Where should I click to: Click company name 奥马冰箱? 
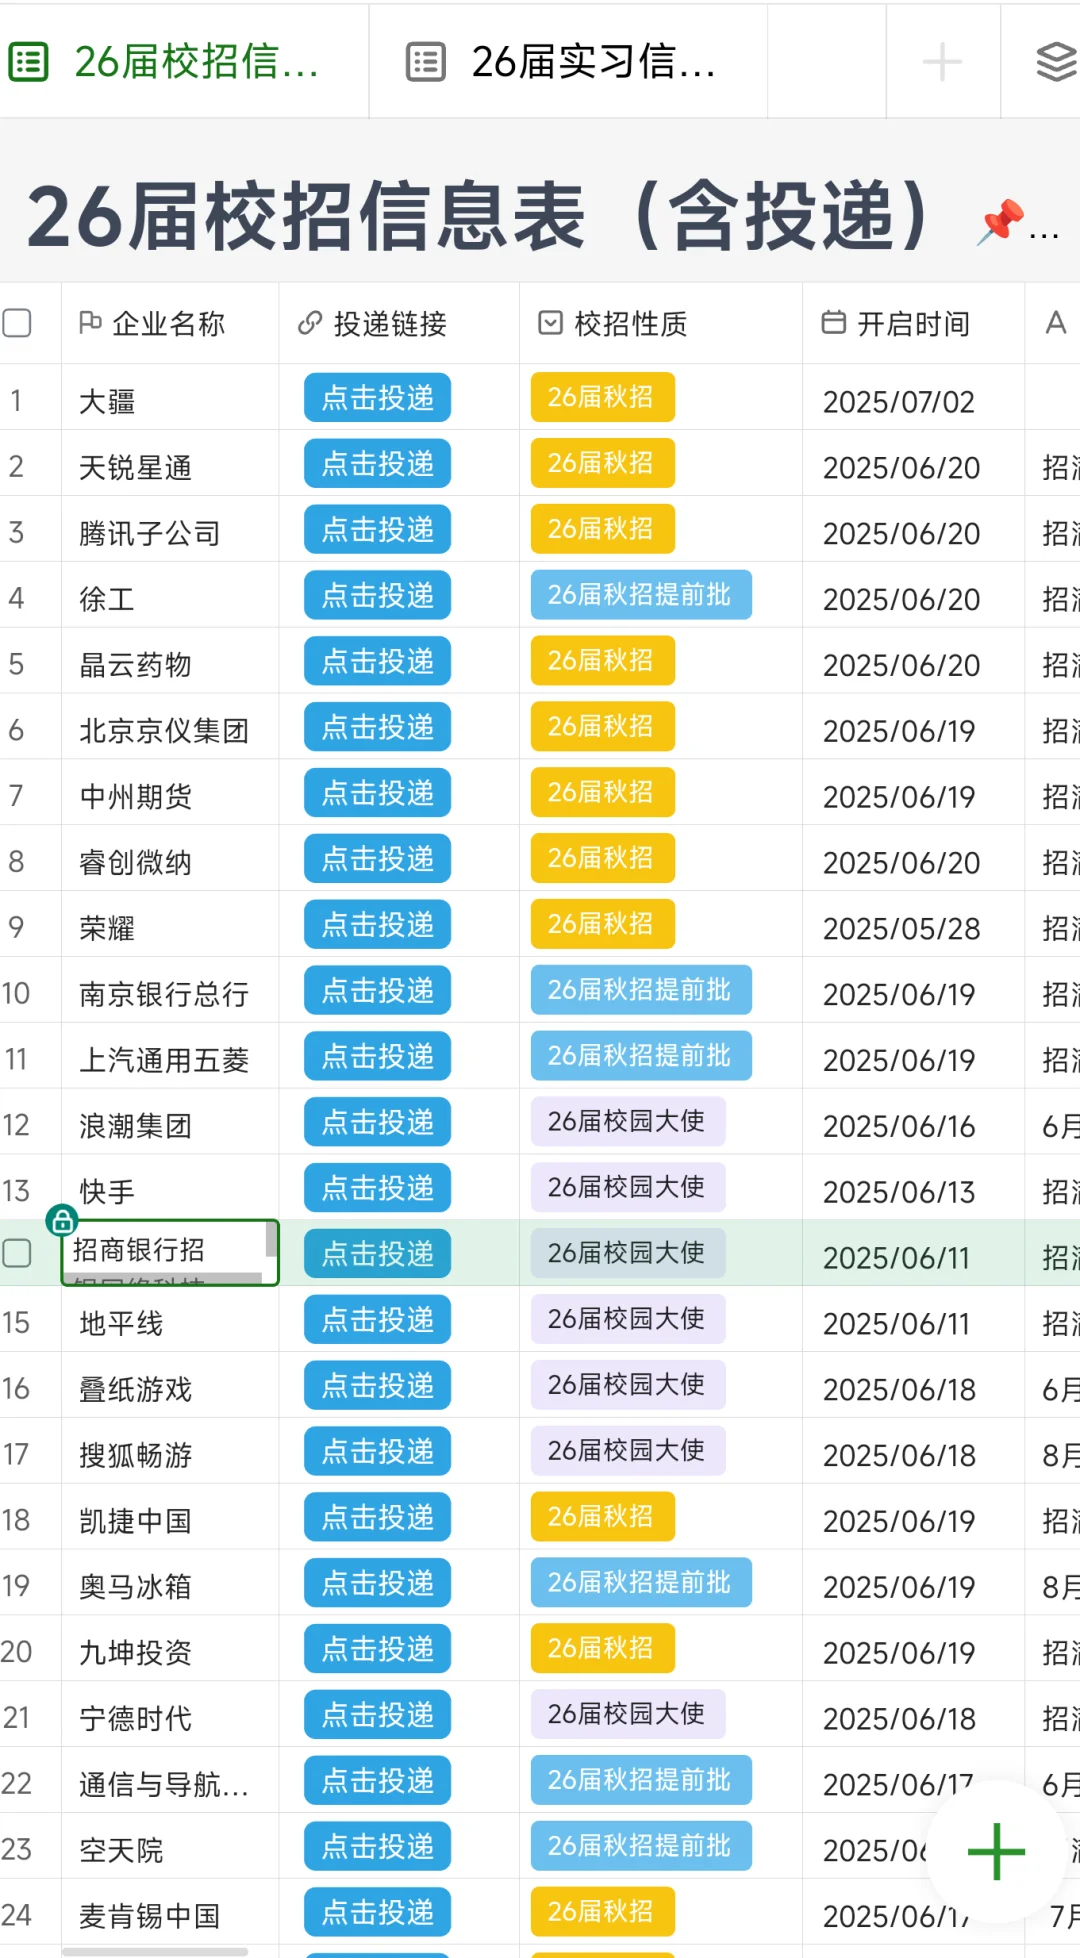pos(135,1587)
